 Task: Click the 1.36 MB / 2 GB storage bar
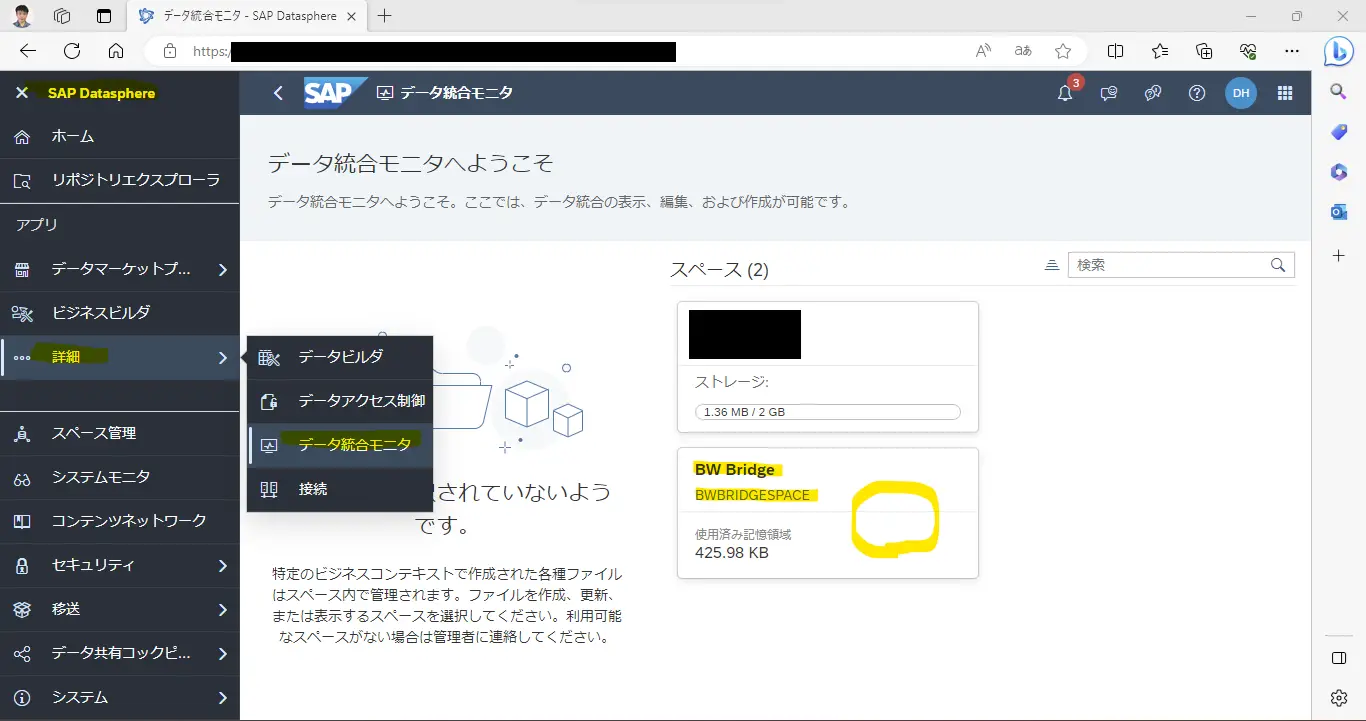coord(828,412)
